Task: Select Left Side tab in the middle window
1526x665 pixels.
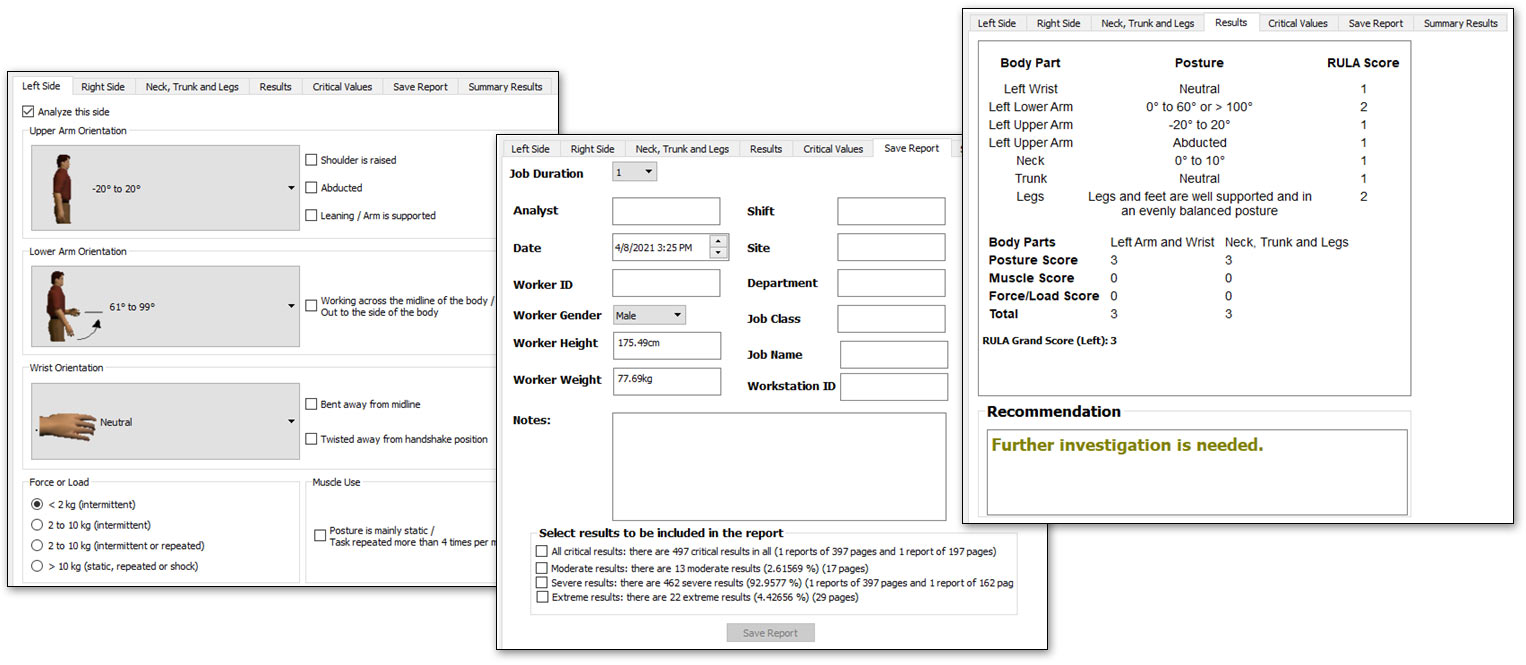Action: 530,149
